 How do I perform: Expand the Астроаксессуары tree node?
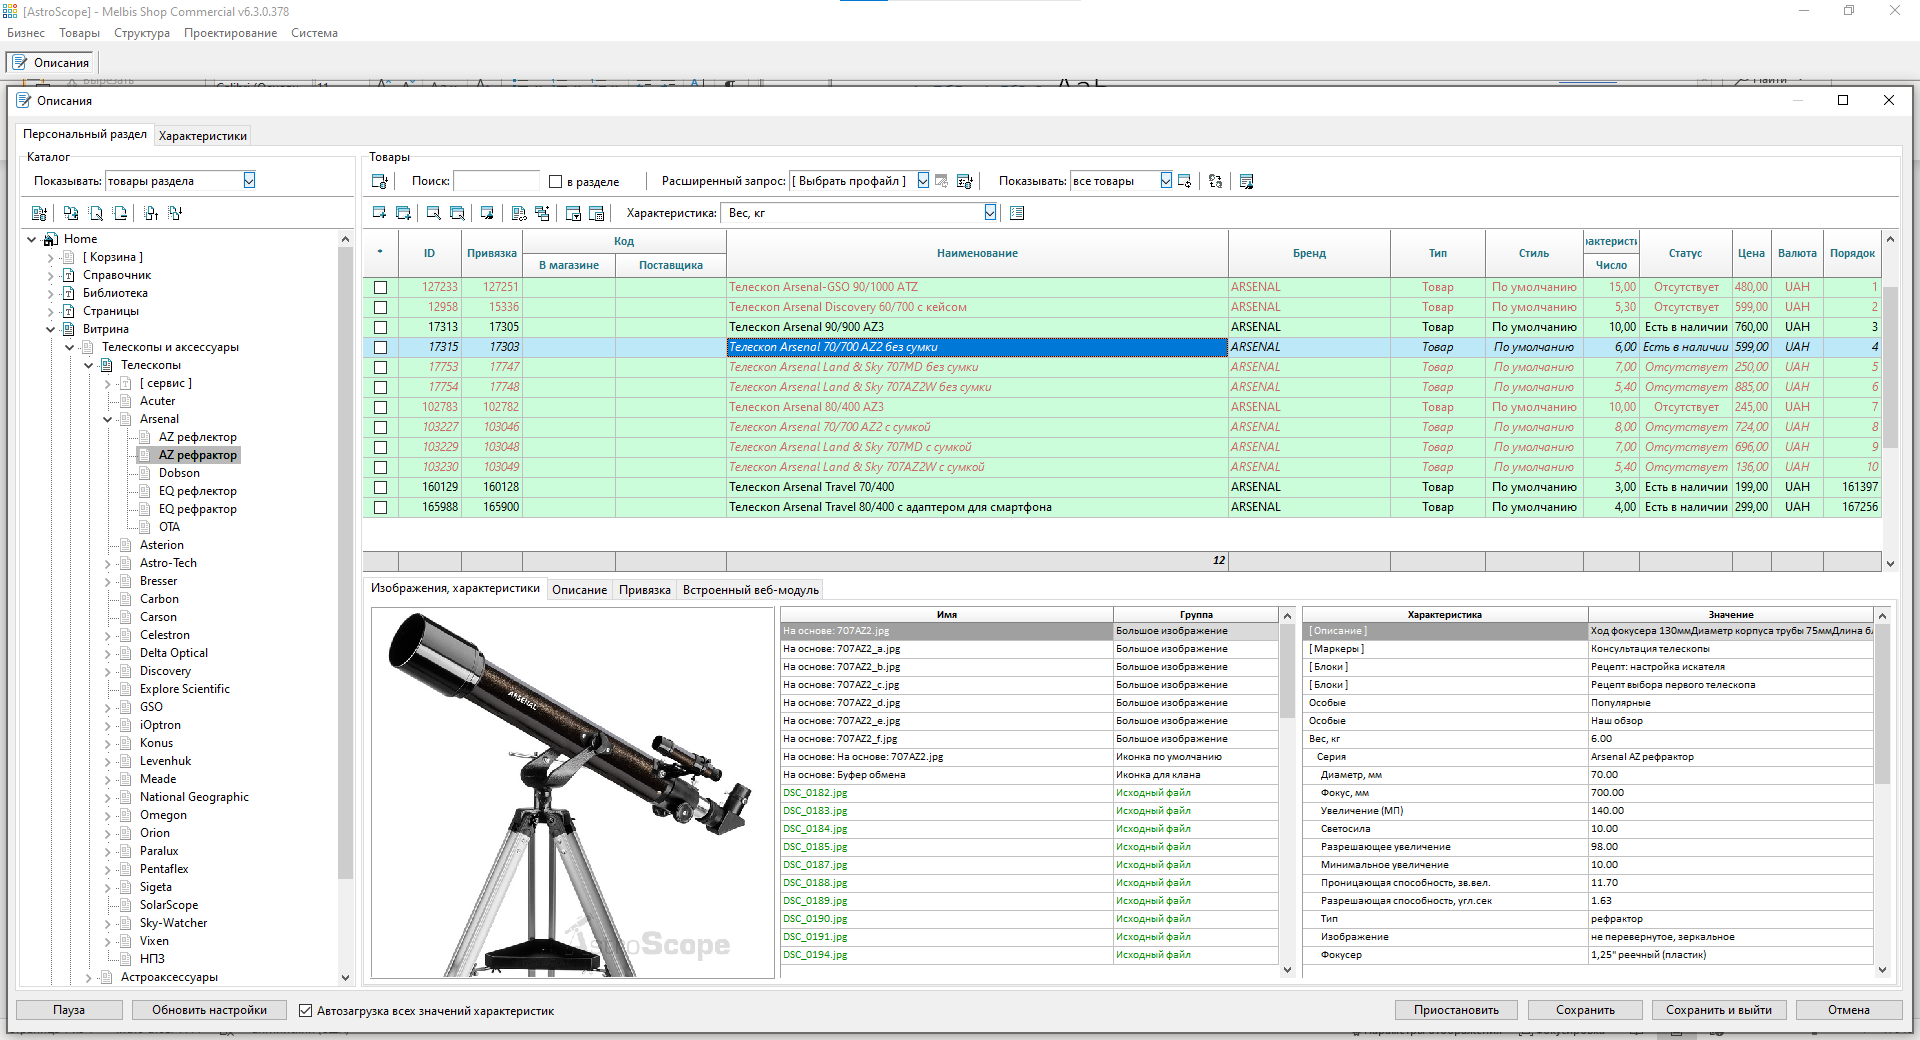click(x=89, y=977)
